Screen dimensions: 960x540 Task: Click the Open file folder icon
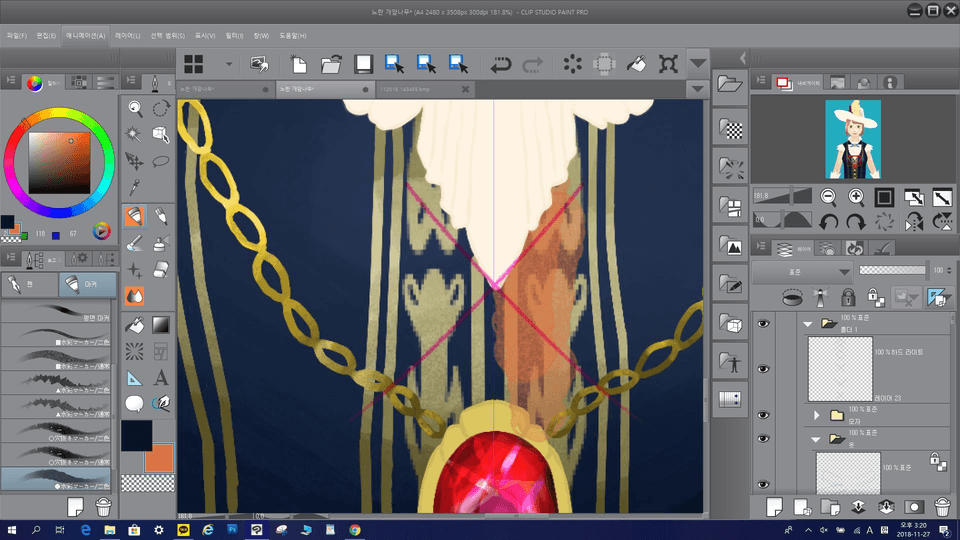pos(331,64)
